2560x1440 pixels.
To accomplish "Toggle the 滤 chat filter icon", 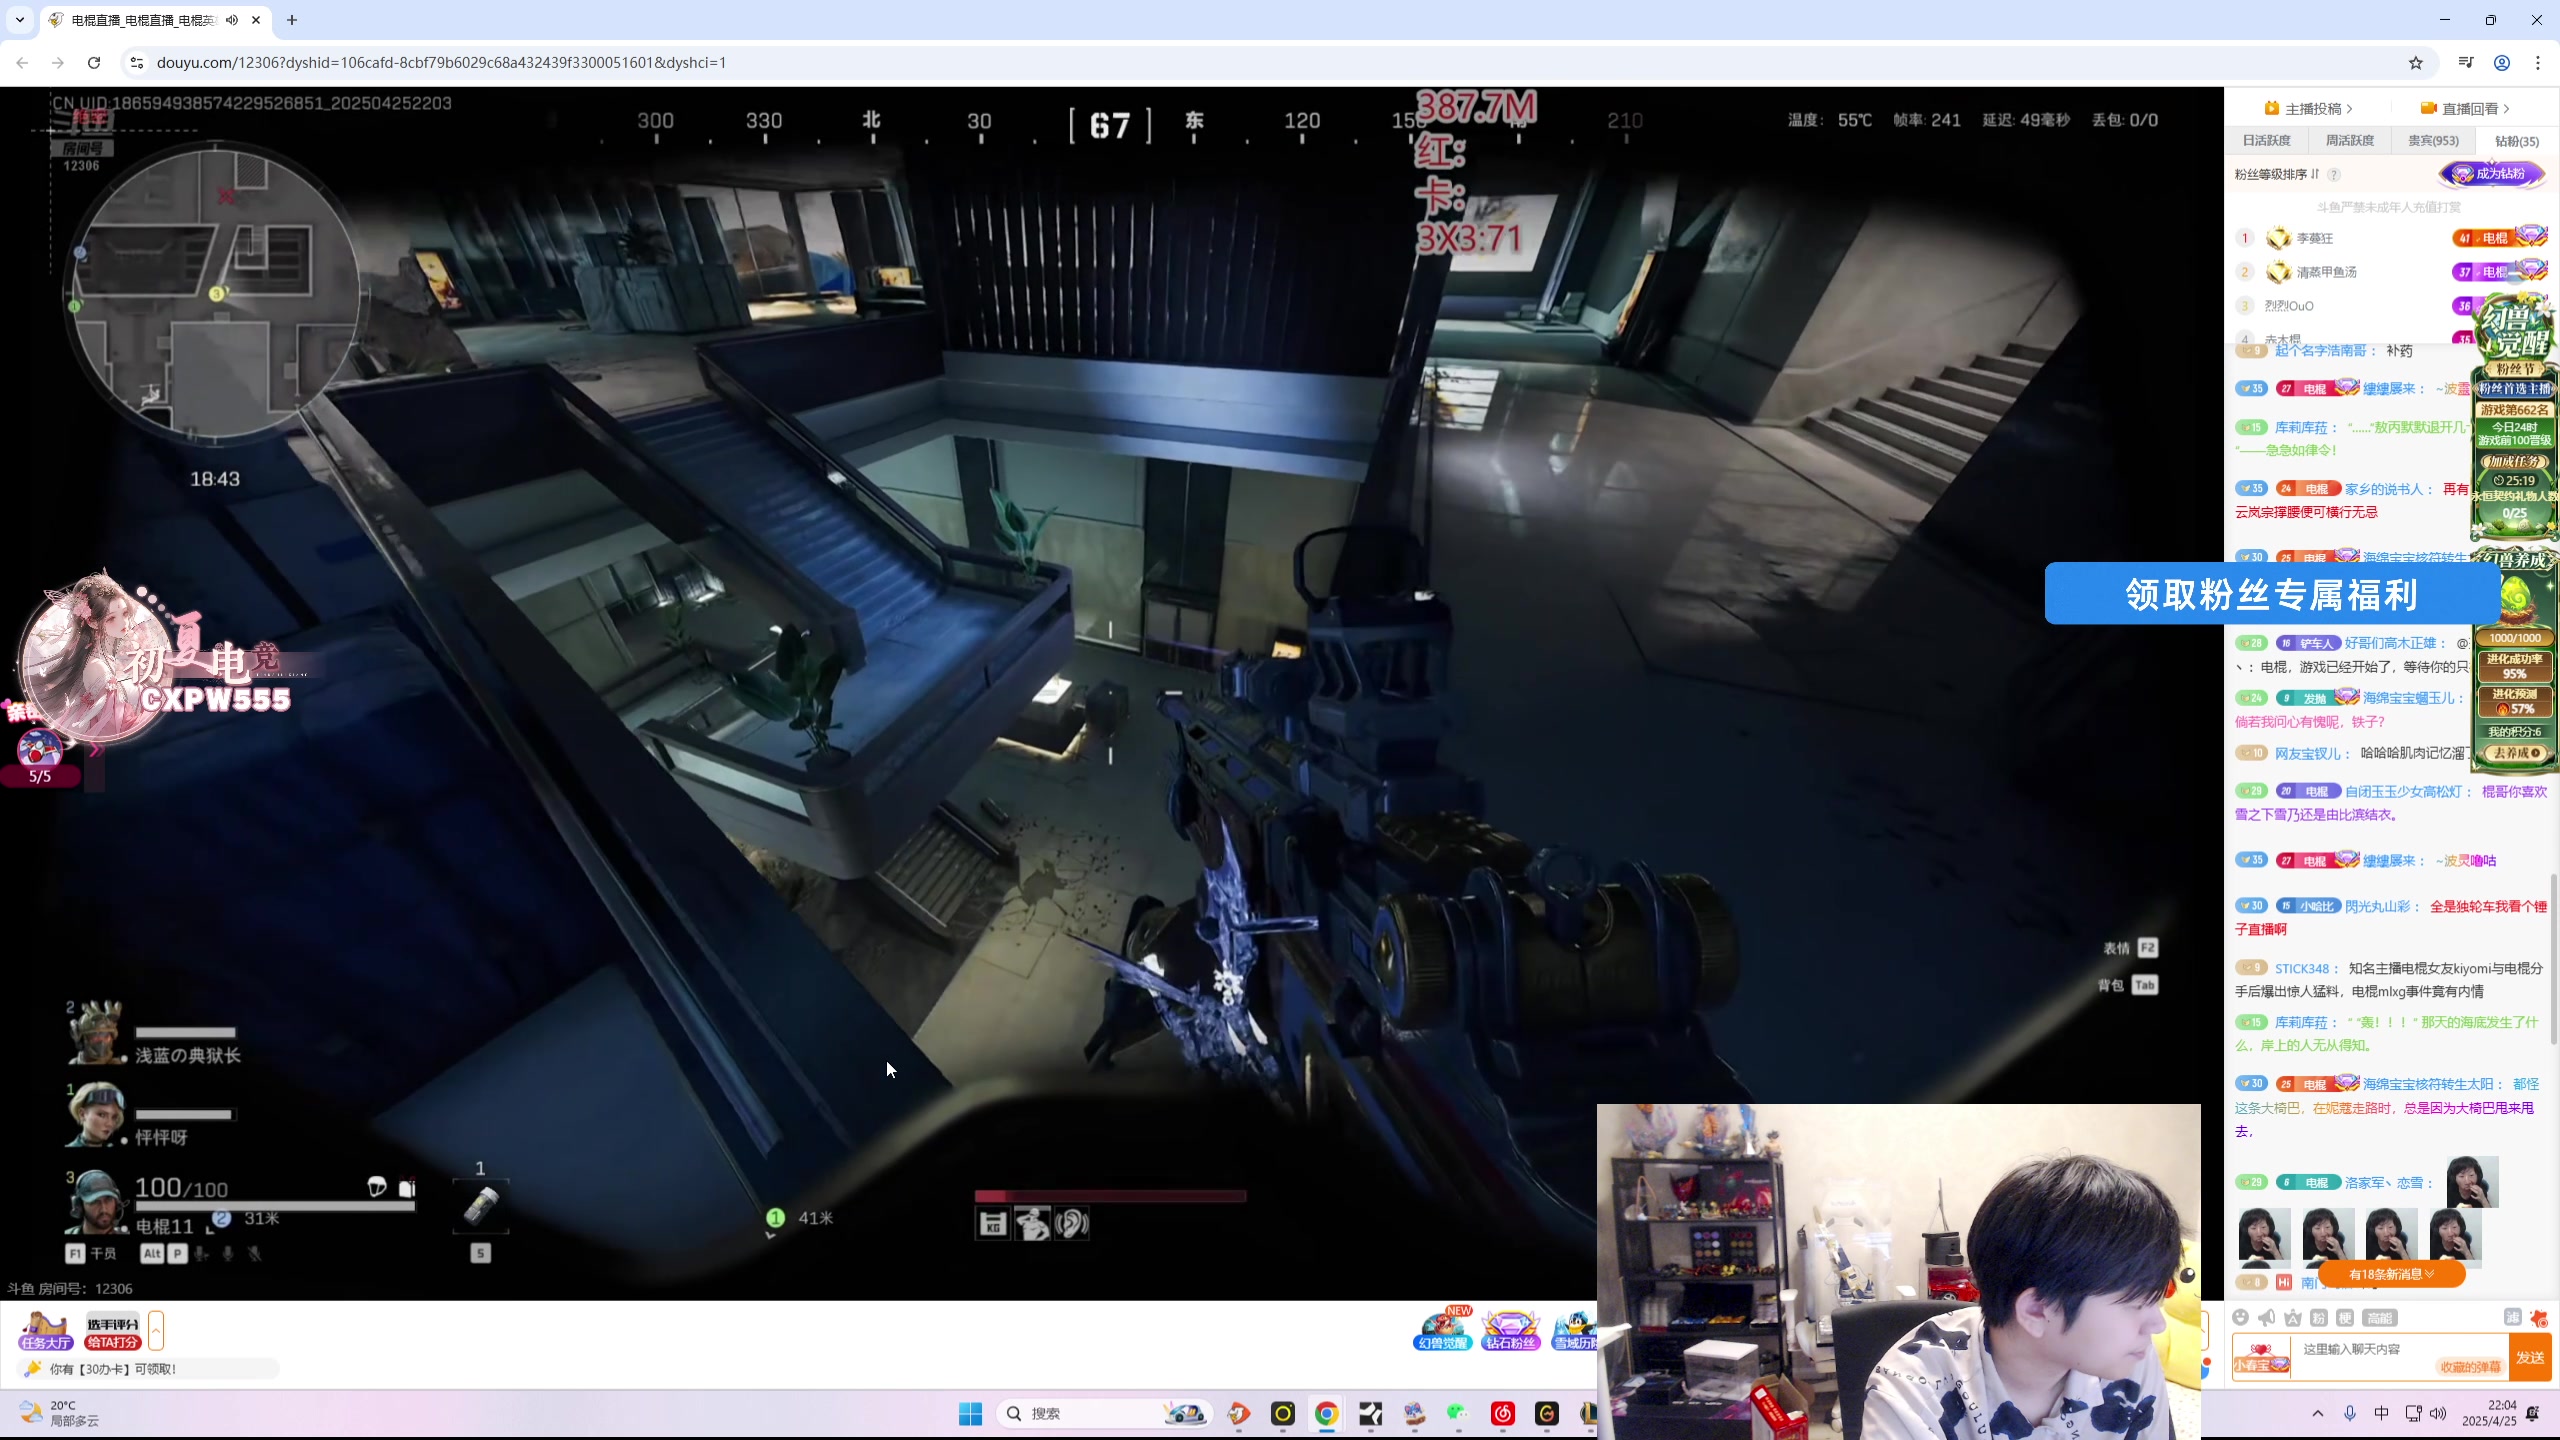I will (2512, 1317).
